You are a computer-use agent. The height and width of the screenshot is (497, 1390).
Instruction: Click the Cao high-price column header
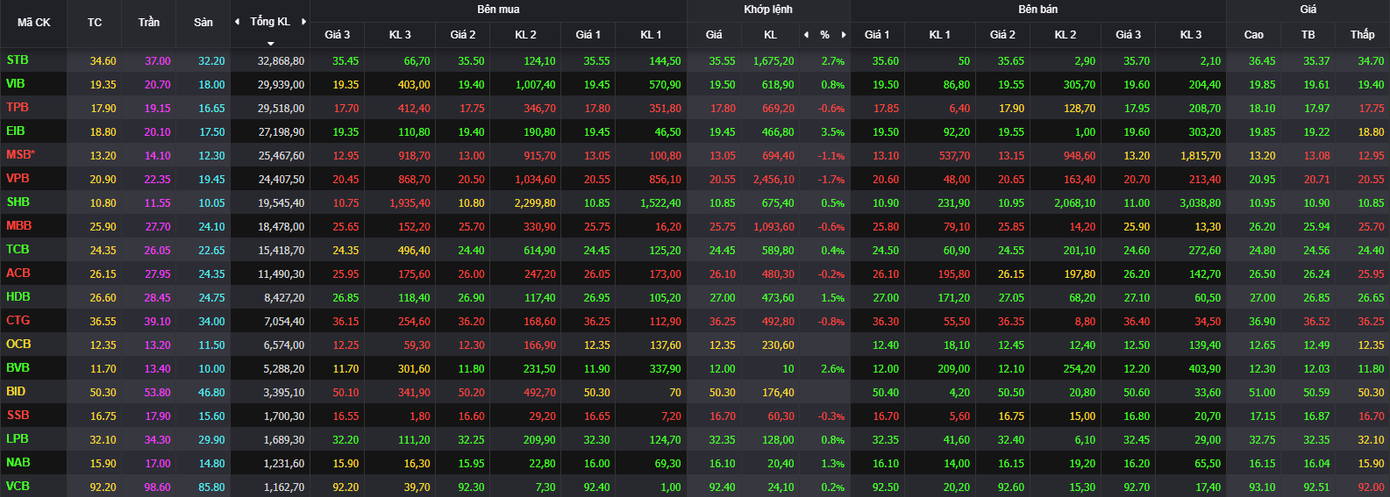1253,35
